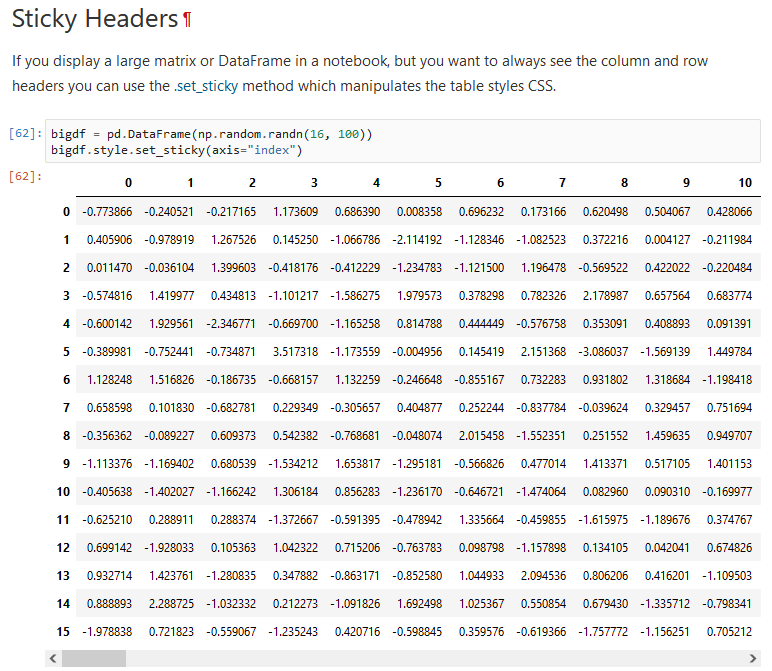Click column header 10
This screenshot has width=772, height=671.
tap(745, 183)
